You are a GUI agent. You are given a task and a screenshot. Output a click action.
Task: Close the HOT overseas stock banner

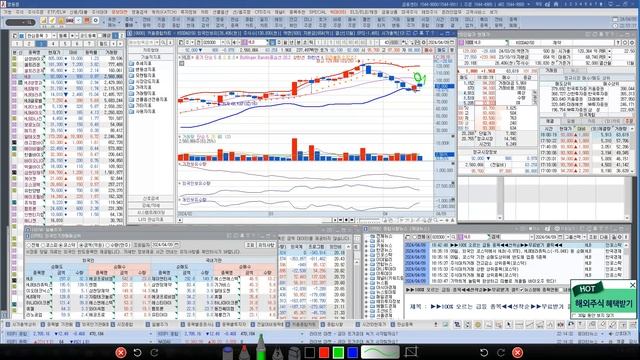633,285
